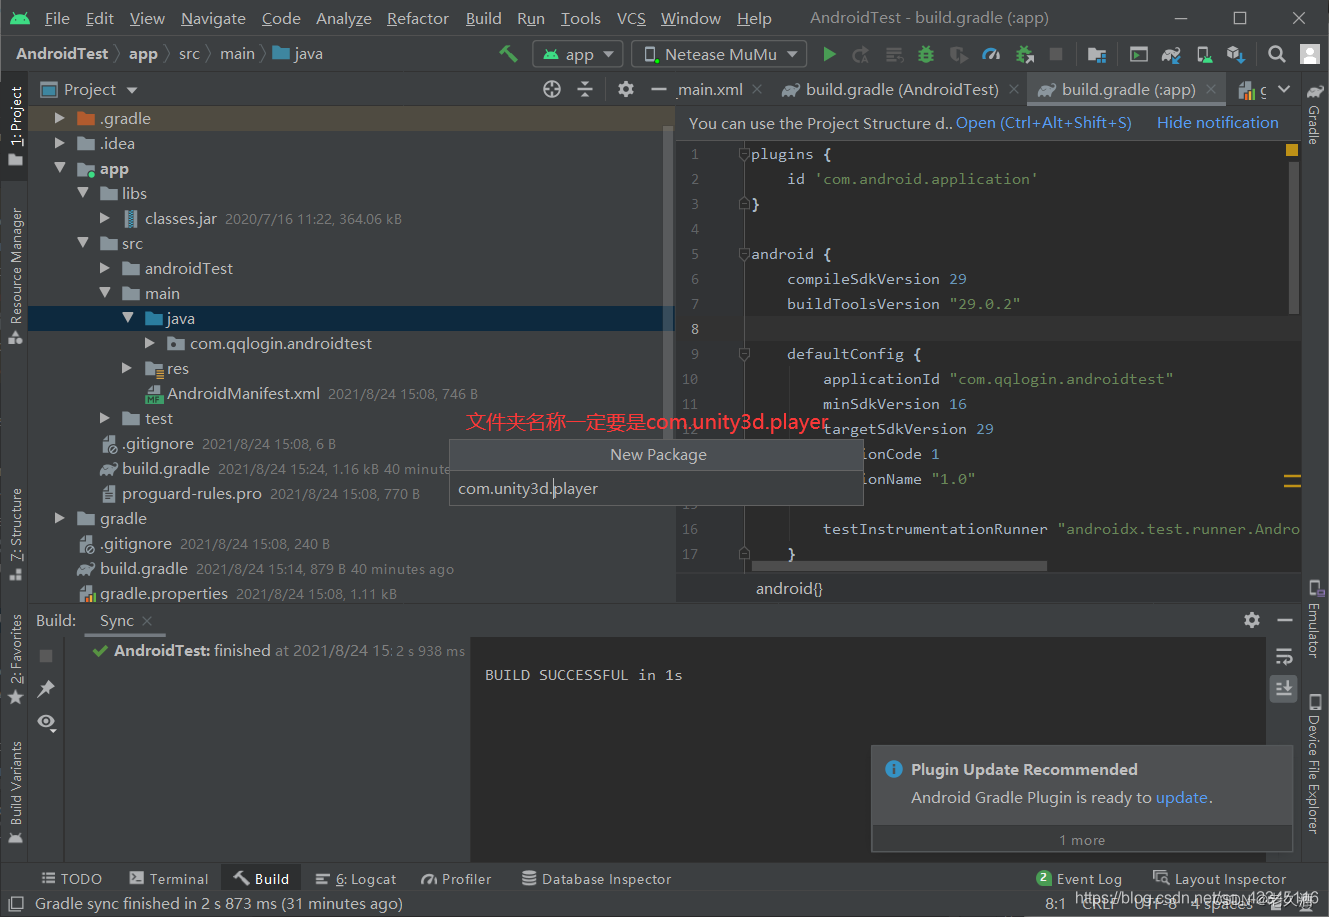The width and height of the screenshot is (1329, 917).
Task: Open the Gradle panel on the right sidebar
Action: coord(1313,123)
